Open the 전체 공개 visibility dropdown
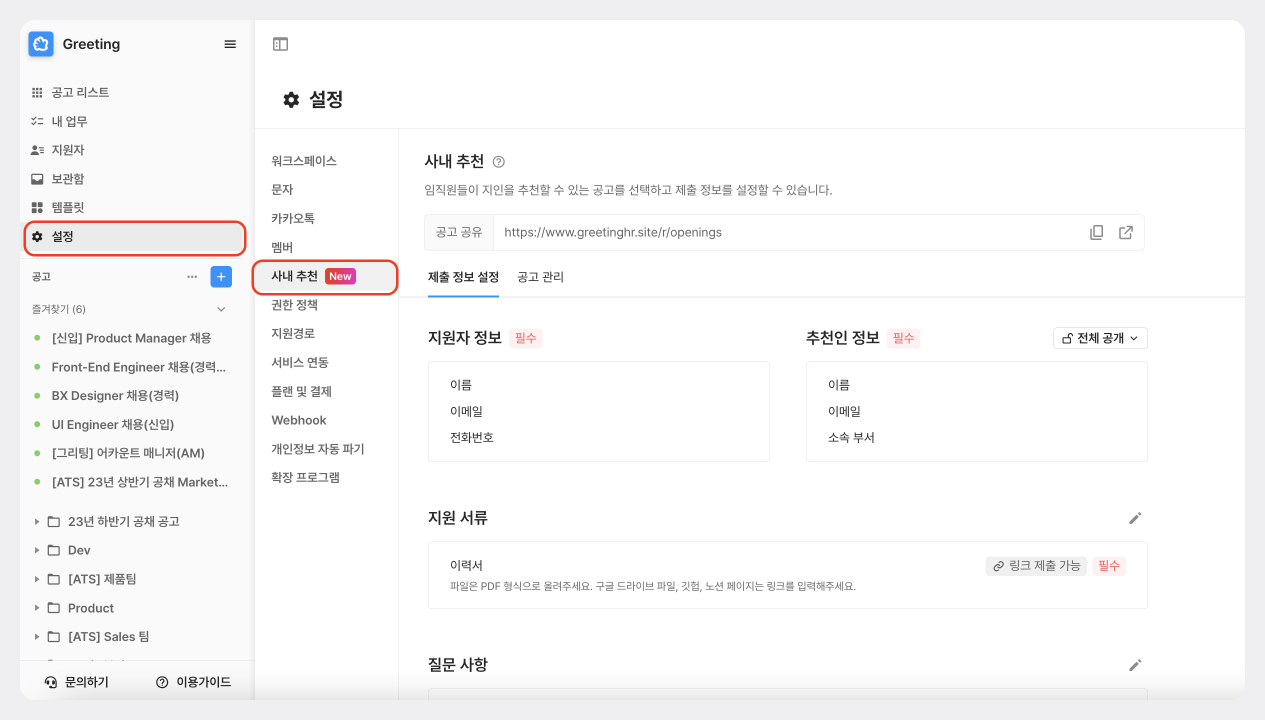 click(x=1100, y=338)
